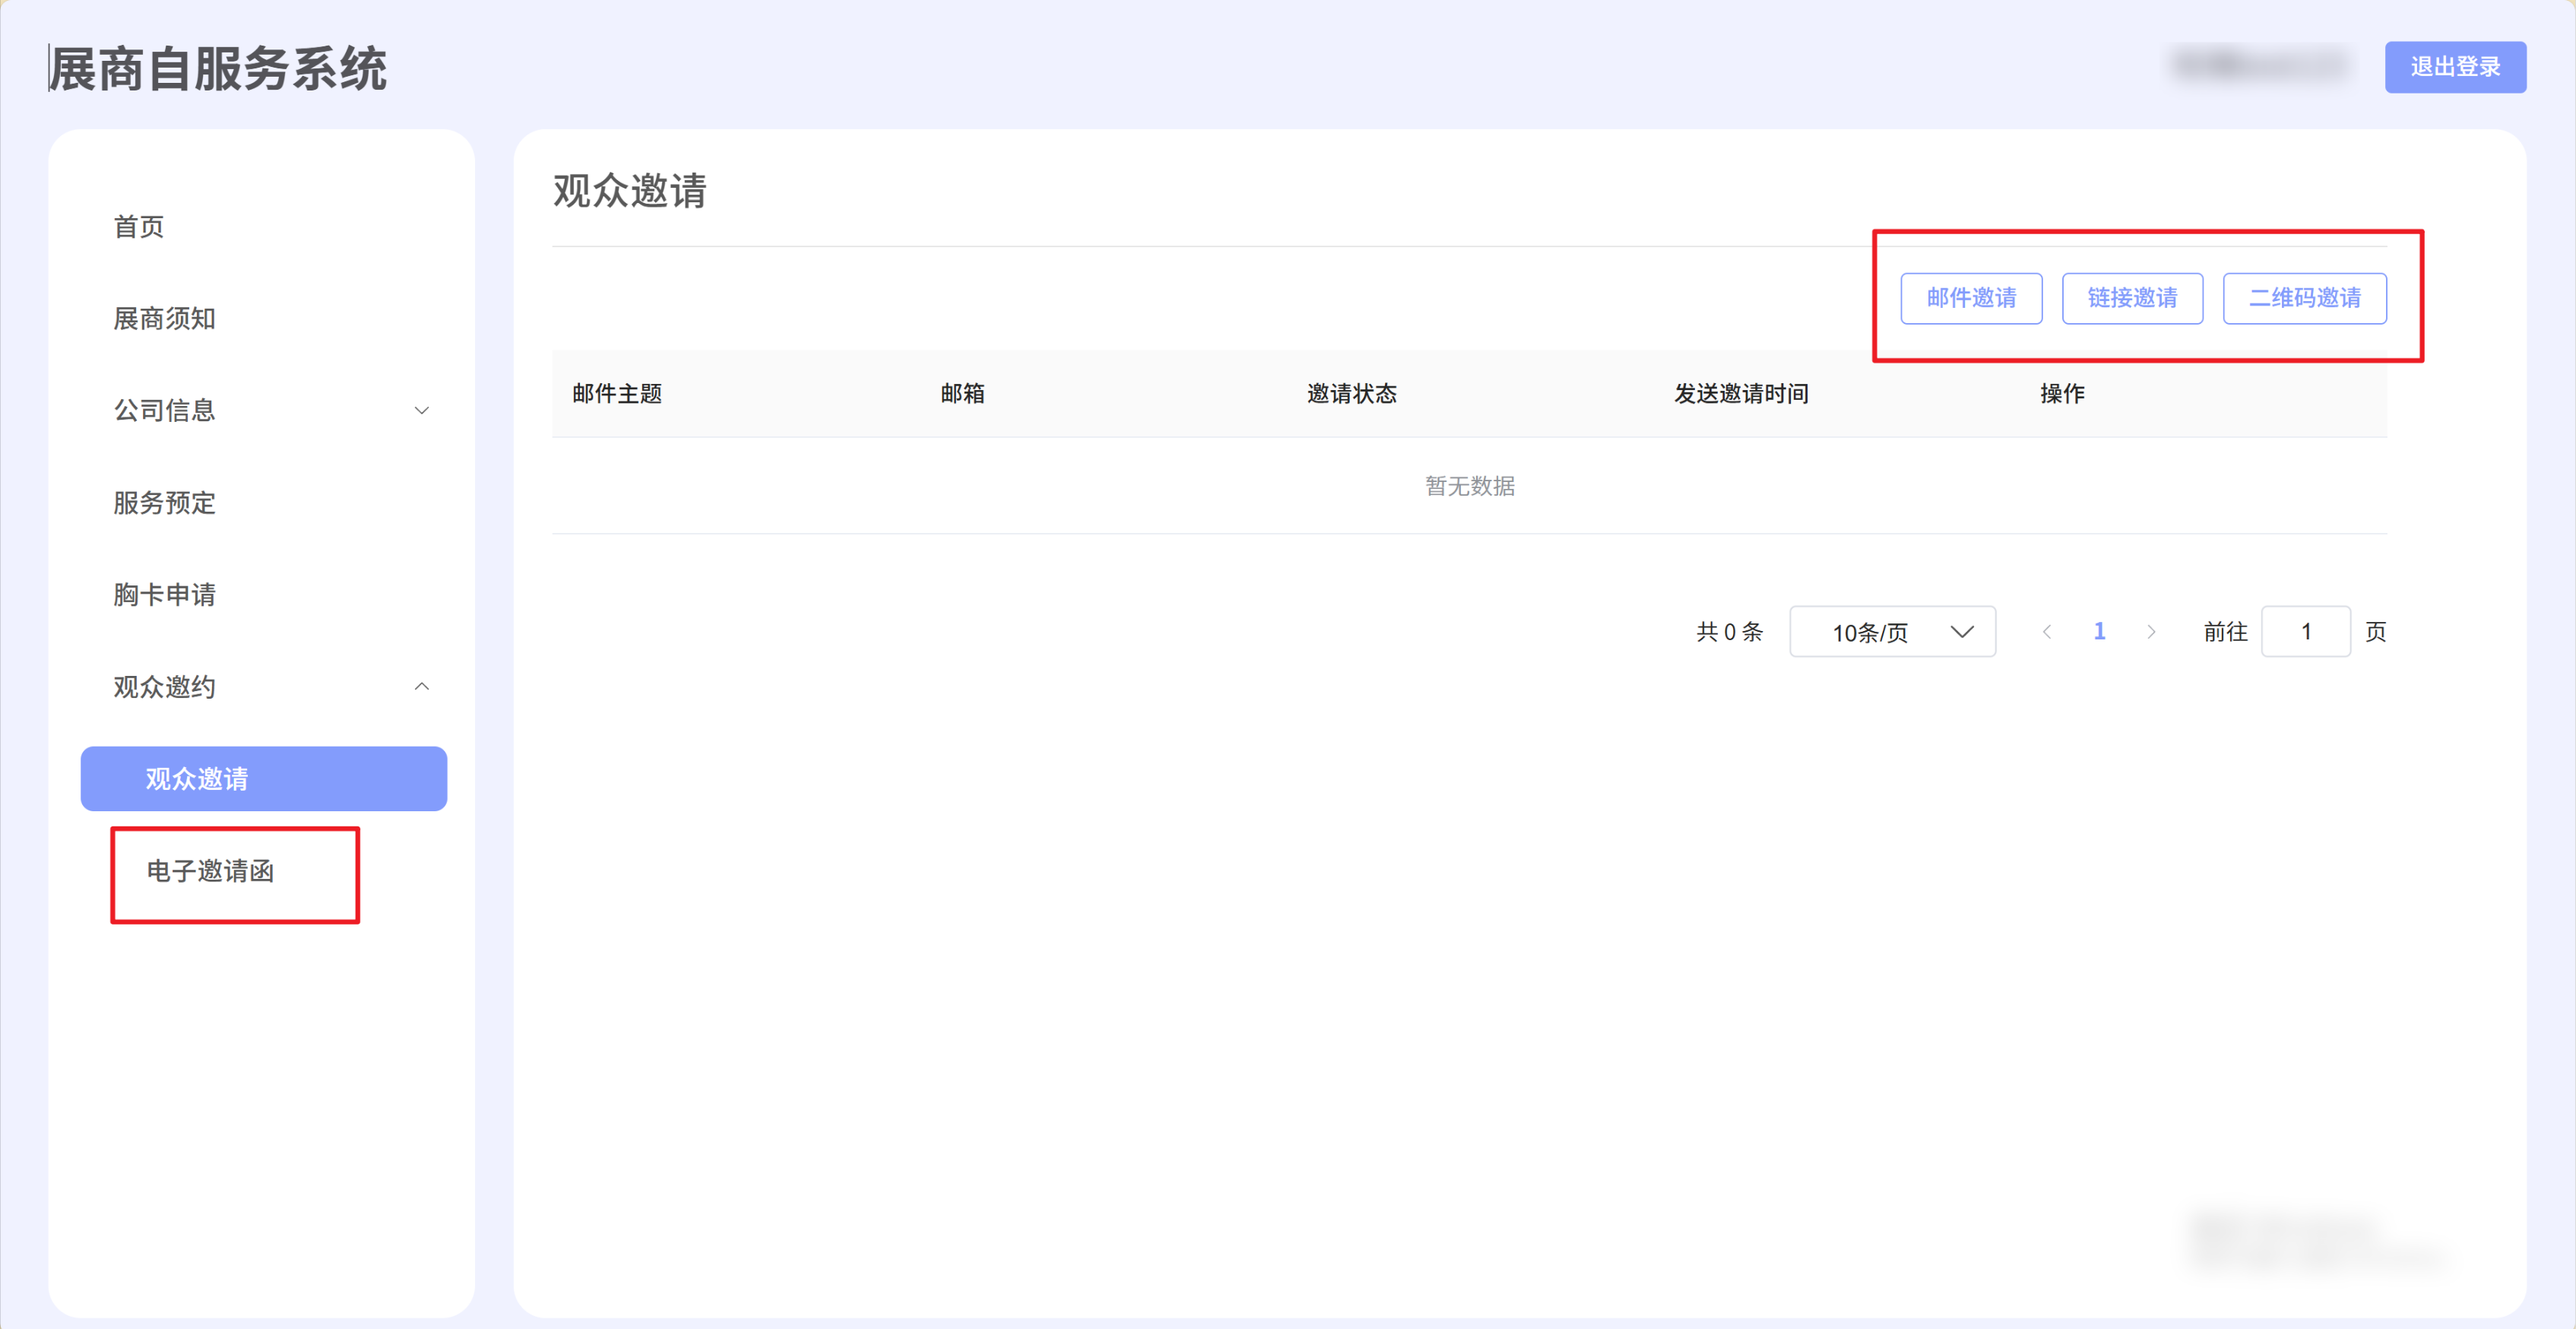2576x1329 pixels.
Task: Open 服务预定 menu item
Action: pos(165,503)
